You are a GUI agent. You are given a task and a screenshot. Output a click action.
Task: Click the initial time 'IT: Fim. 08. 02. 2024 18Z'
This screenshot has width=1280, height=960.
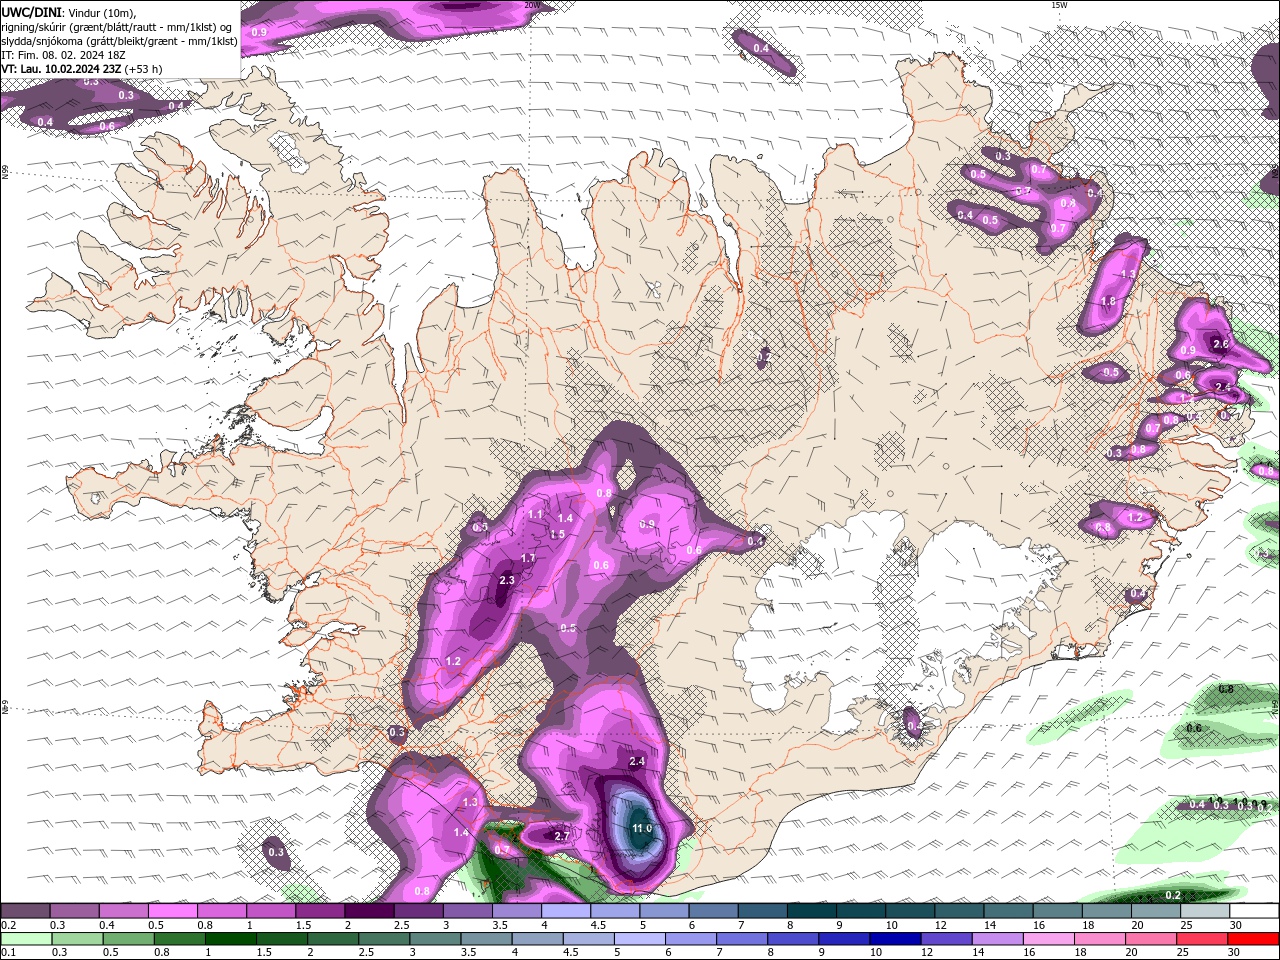coord(63,55)
